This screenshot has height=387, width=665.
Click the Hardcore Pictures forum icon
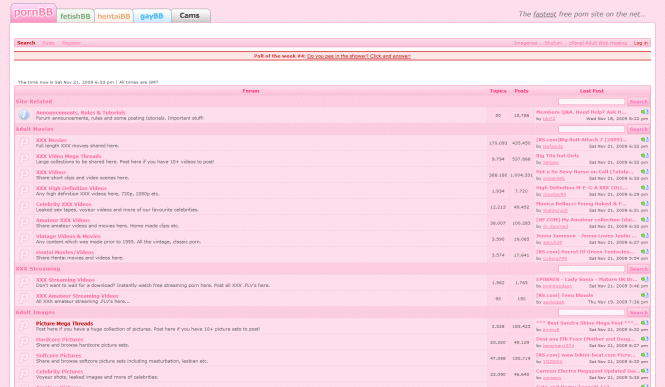click(24, 342)
